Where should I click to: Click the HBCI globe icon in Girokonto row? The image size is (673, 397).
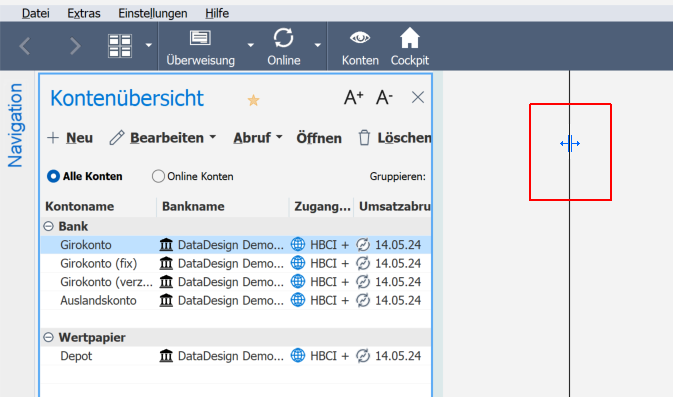[x=298, y=244]
